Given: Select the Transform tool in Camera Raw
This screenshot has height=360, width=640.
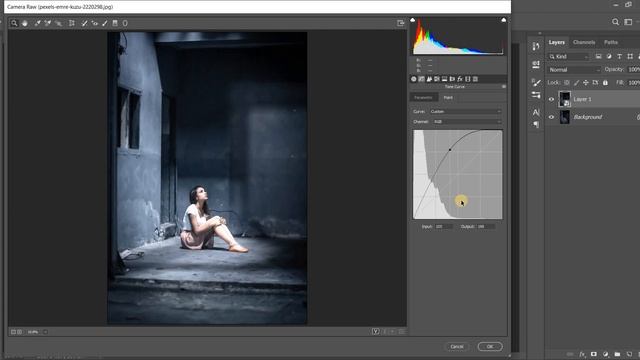Looking at the screenshot, I should (72, 23).
